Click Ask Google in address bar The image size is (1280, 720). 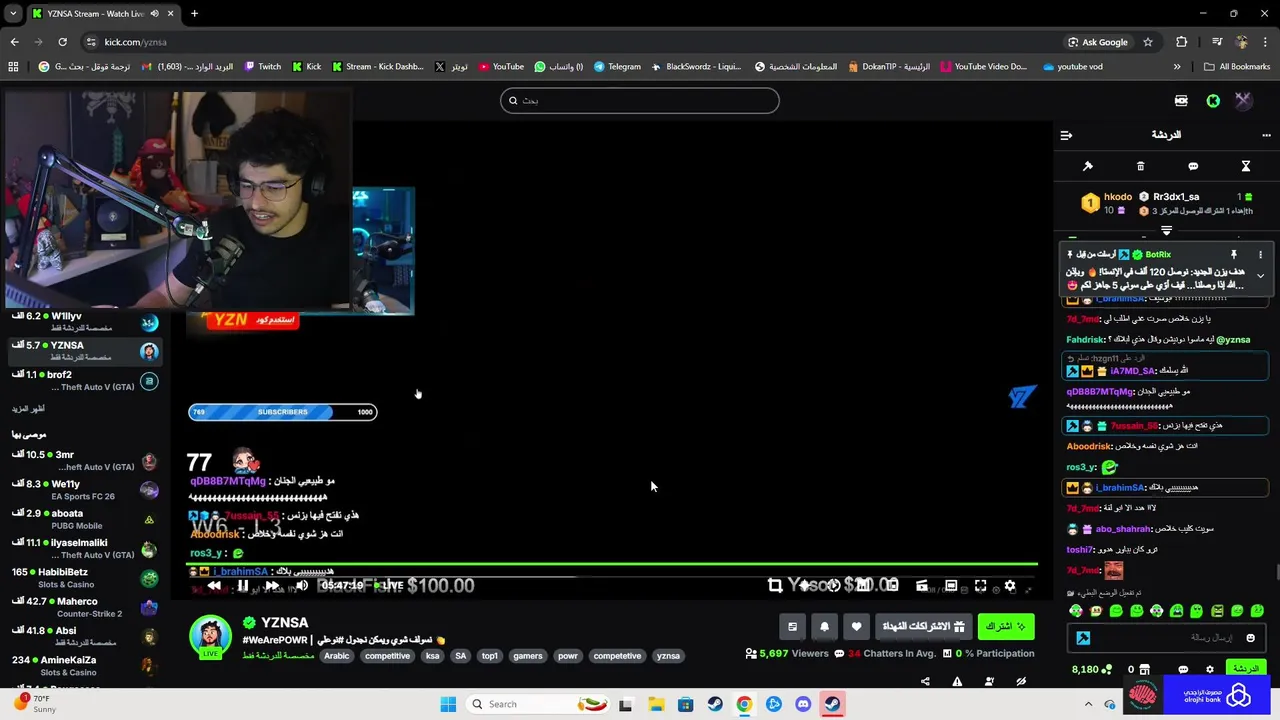(x=1097, y=42)
